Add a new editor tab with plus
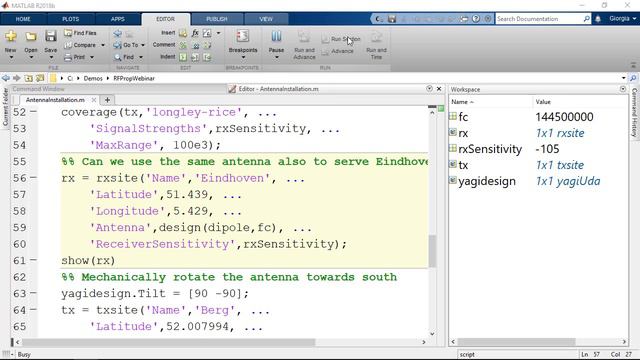Screen dimensions: 640x360 tap(107, 100)
